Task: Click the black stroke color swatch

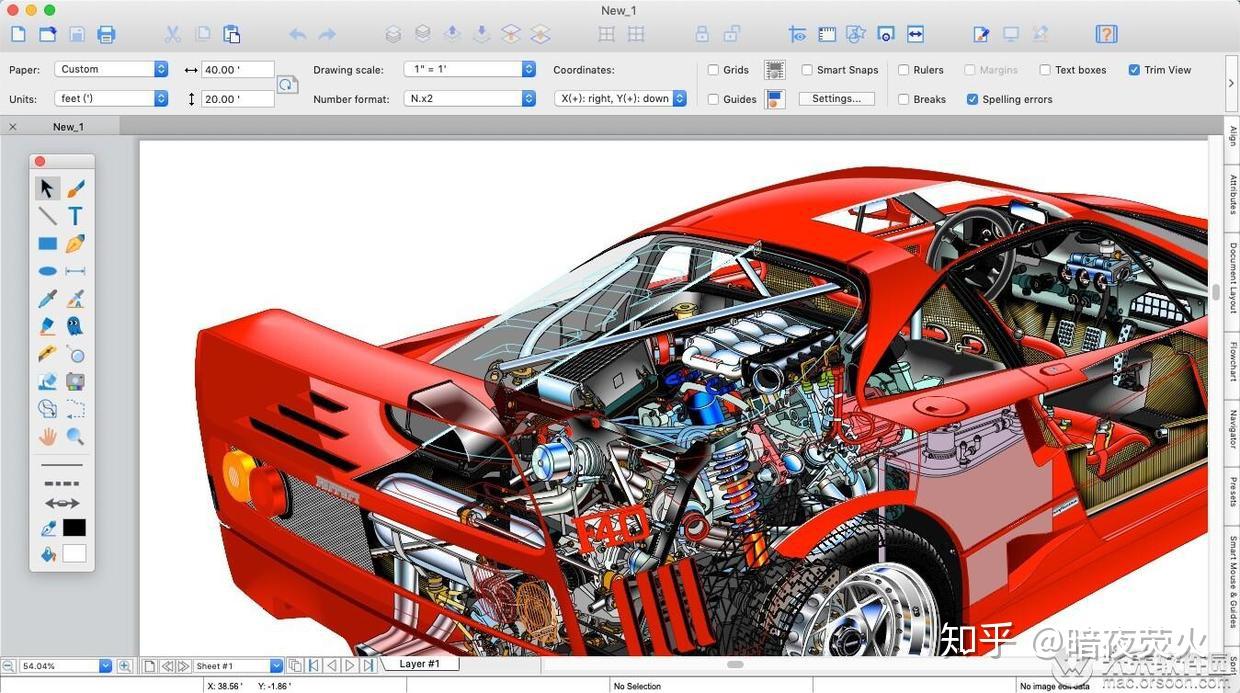Action: click(75, 527)
